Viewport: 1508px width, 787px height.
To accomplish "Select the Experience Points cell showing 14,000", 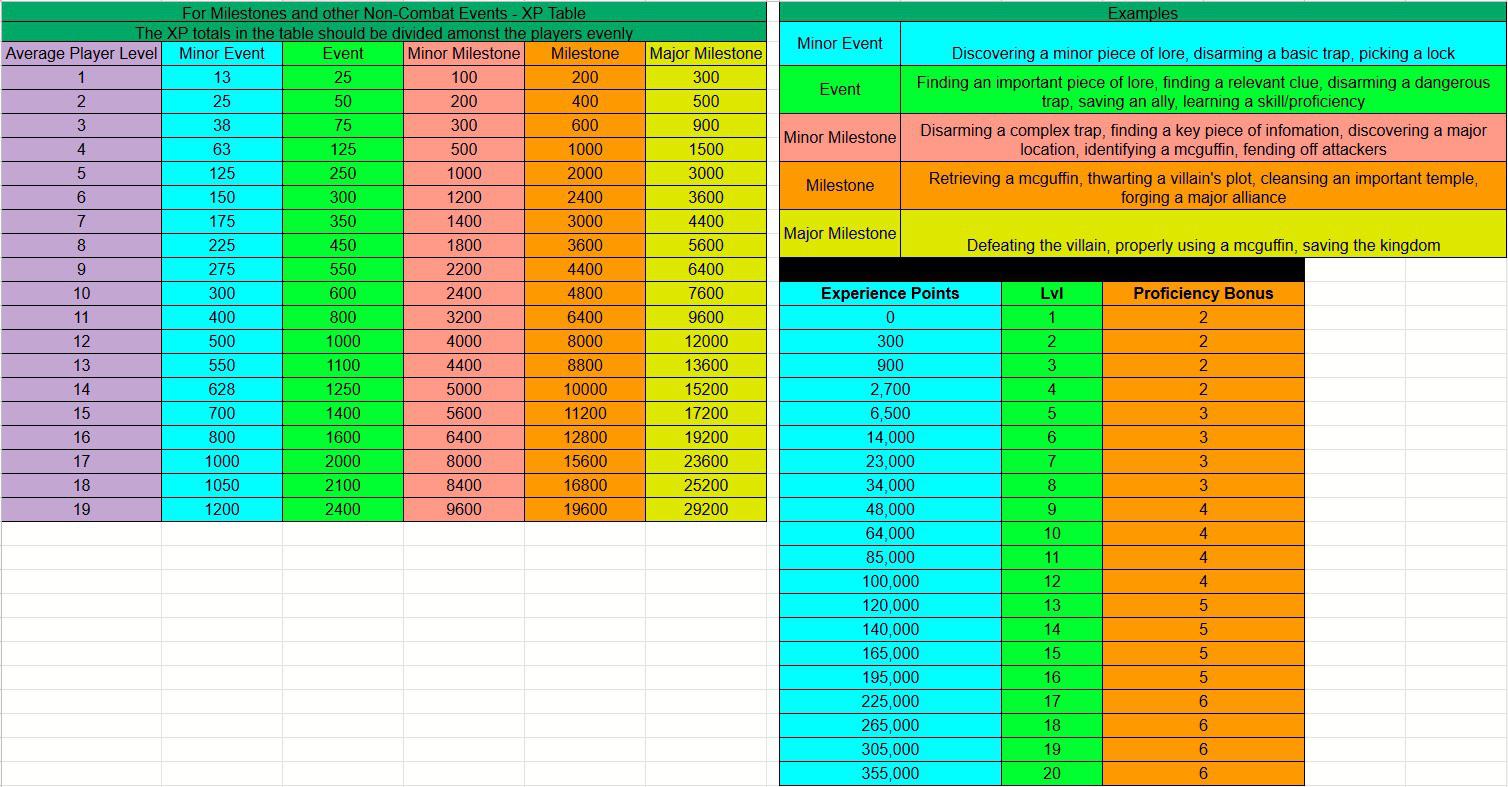I will click(890, 437).
